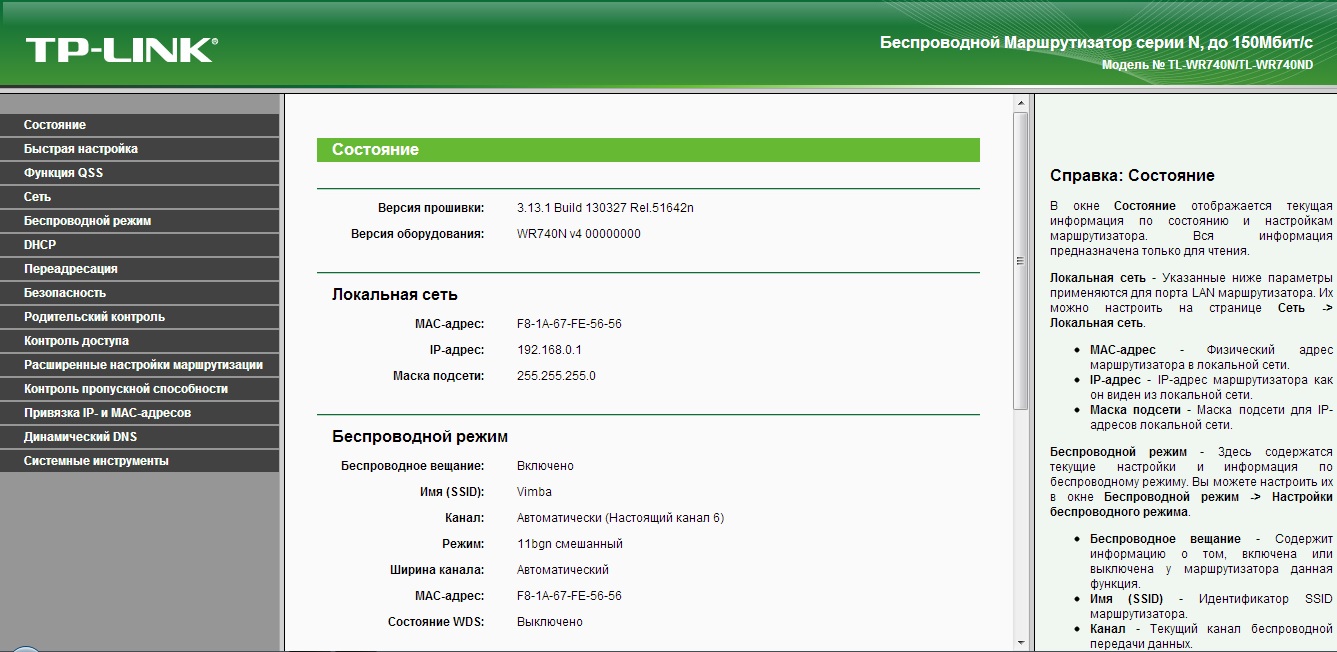Open Динамический DNS settings
Screen dimensions: 1337x652
click(139, 437)
